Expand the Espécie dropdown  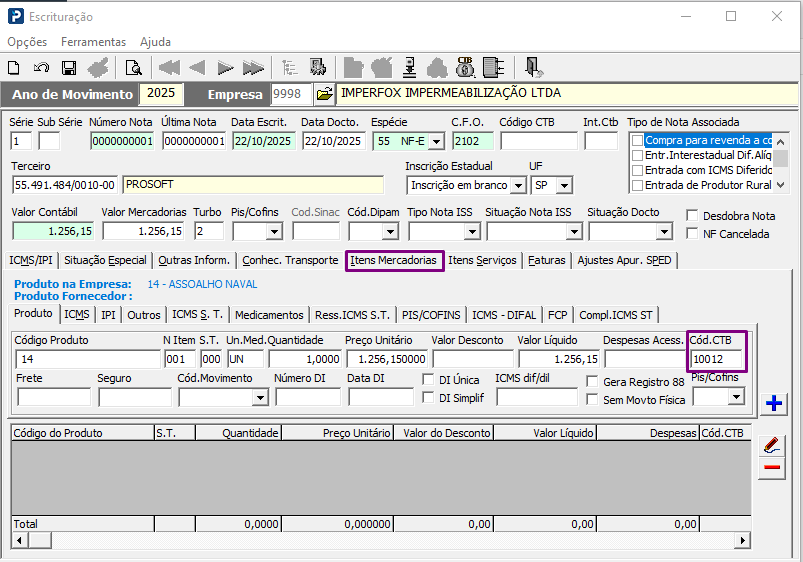pos(436,141)
